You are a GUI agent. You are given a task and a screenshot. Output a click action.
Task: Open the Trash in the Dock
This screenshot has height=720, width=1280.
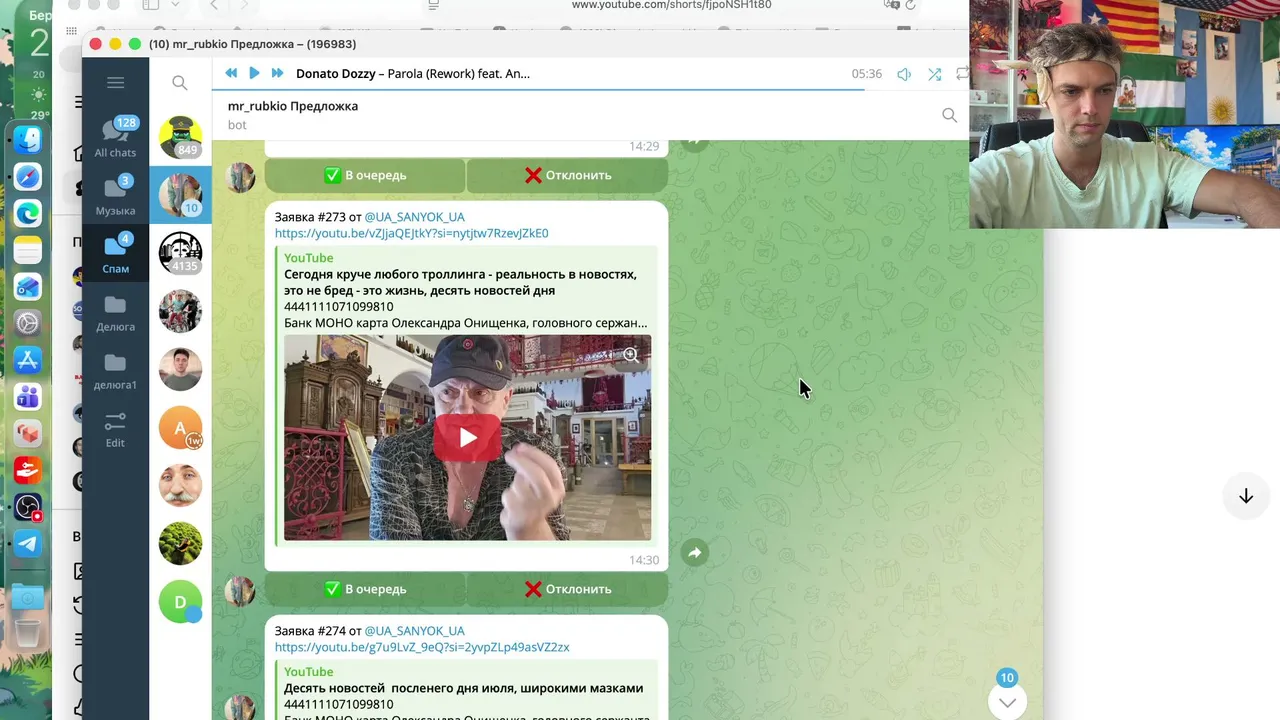[x=28, y=634]
